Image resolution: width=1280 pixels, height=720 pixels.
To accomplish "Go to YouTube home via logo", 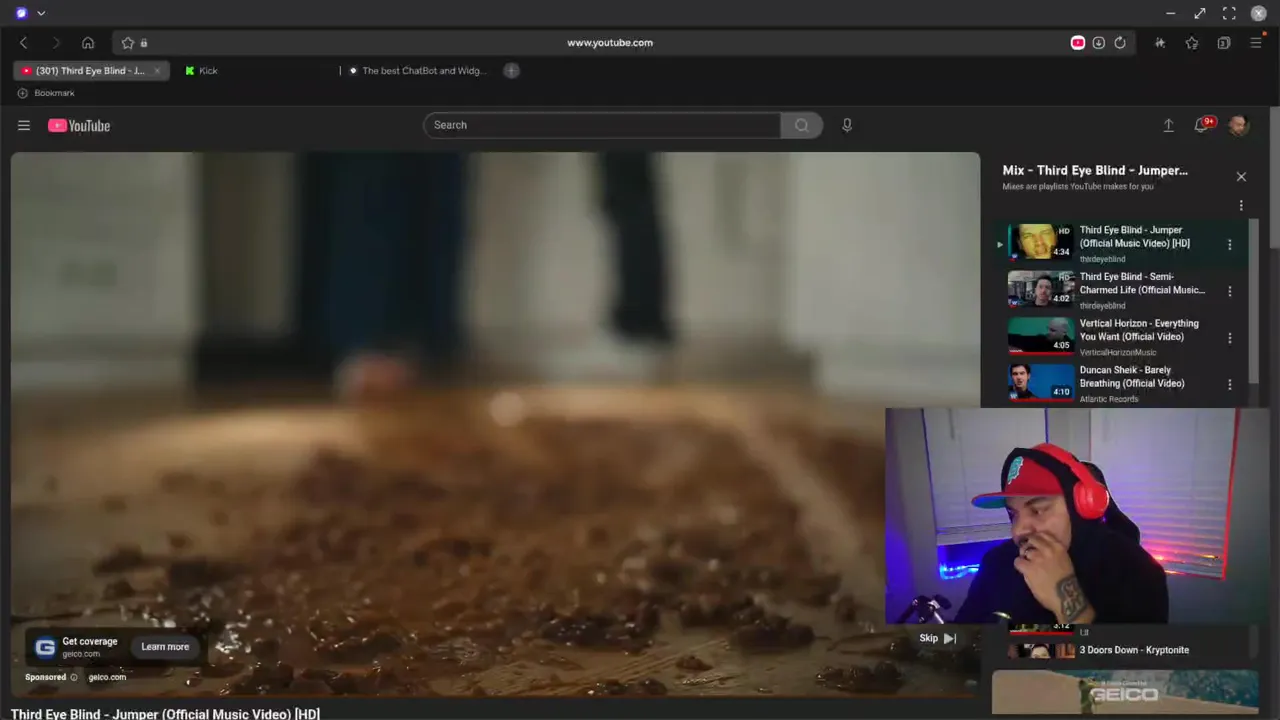I will click(79, 125).
